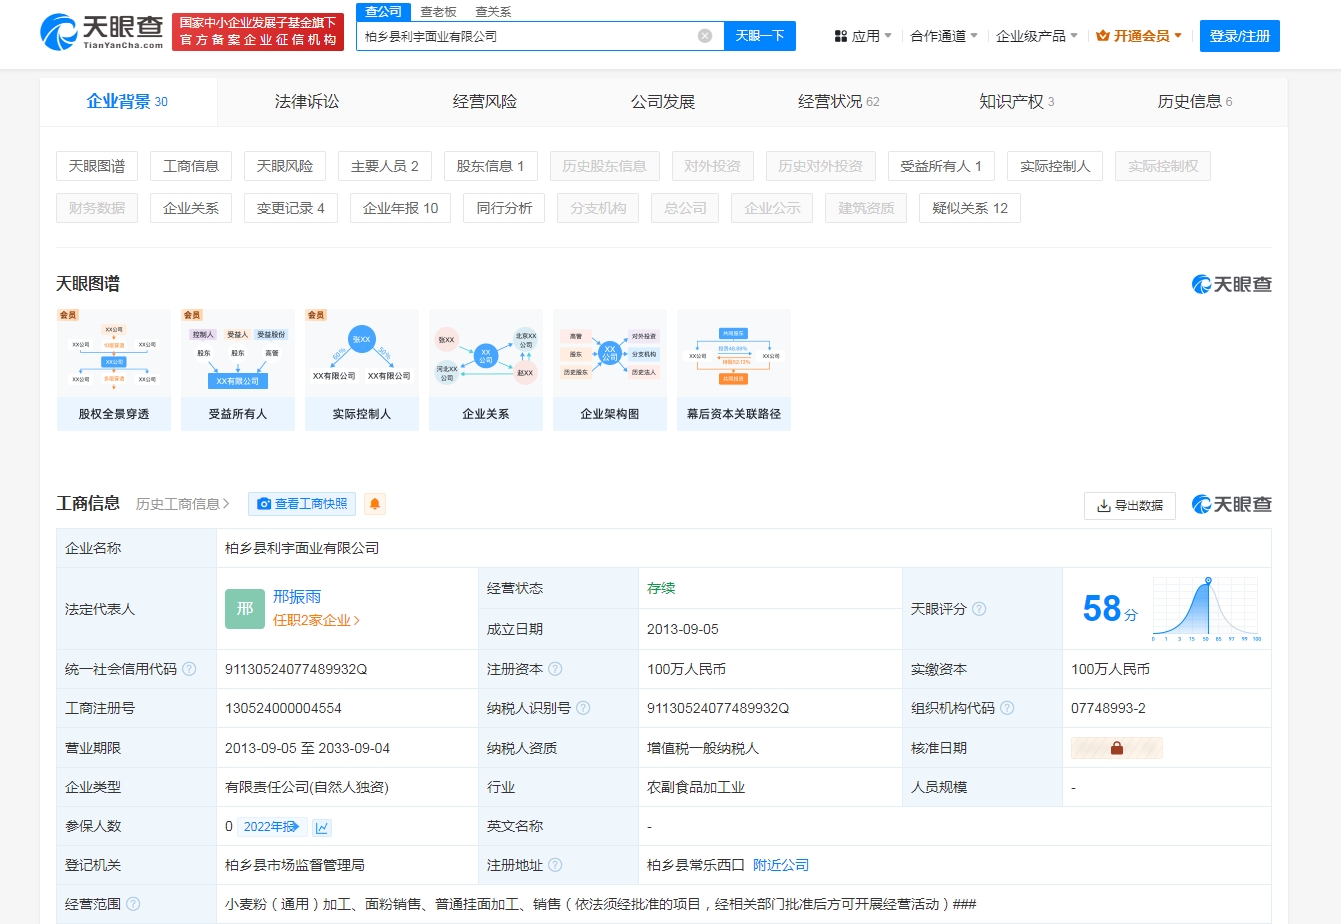Click the 附近公司 link

781,865
